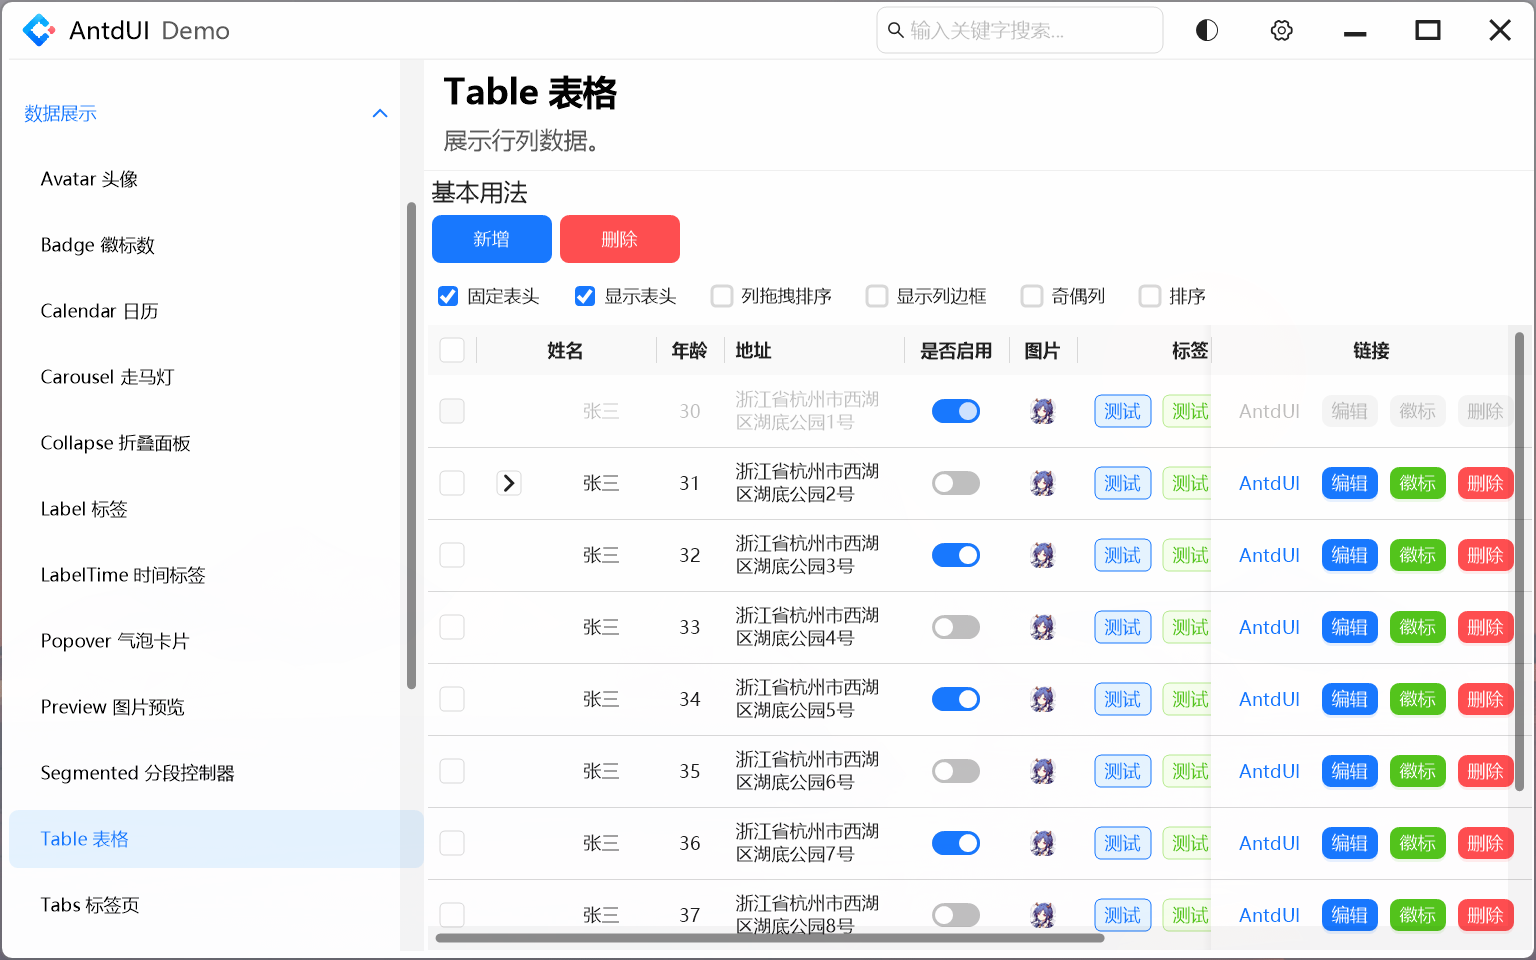The image size is (1536, 960).
Task: Uncheck the 固定表头 checkbox
Action: click(x=448, y=296)
